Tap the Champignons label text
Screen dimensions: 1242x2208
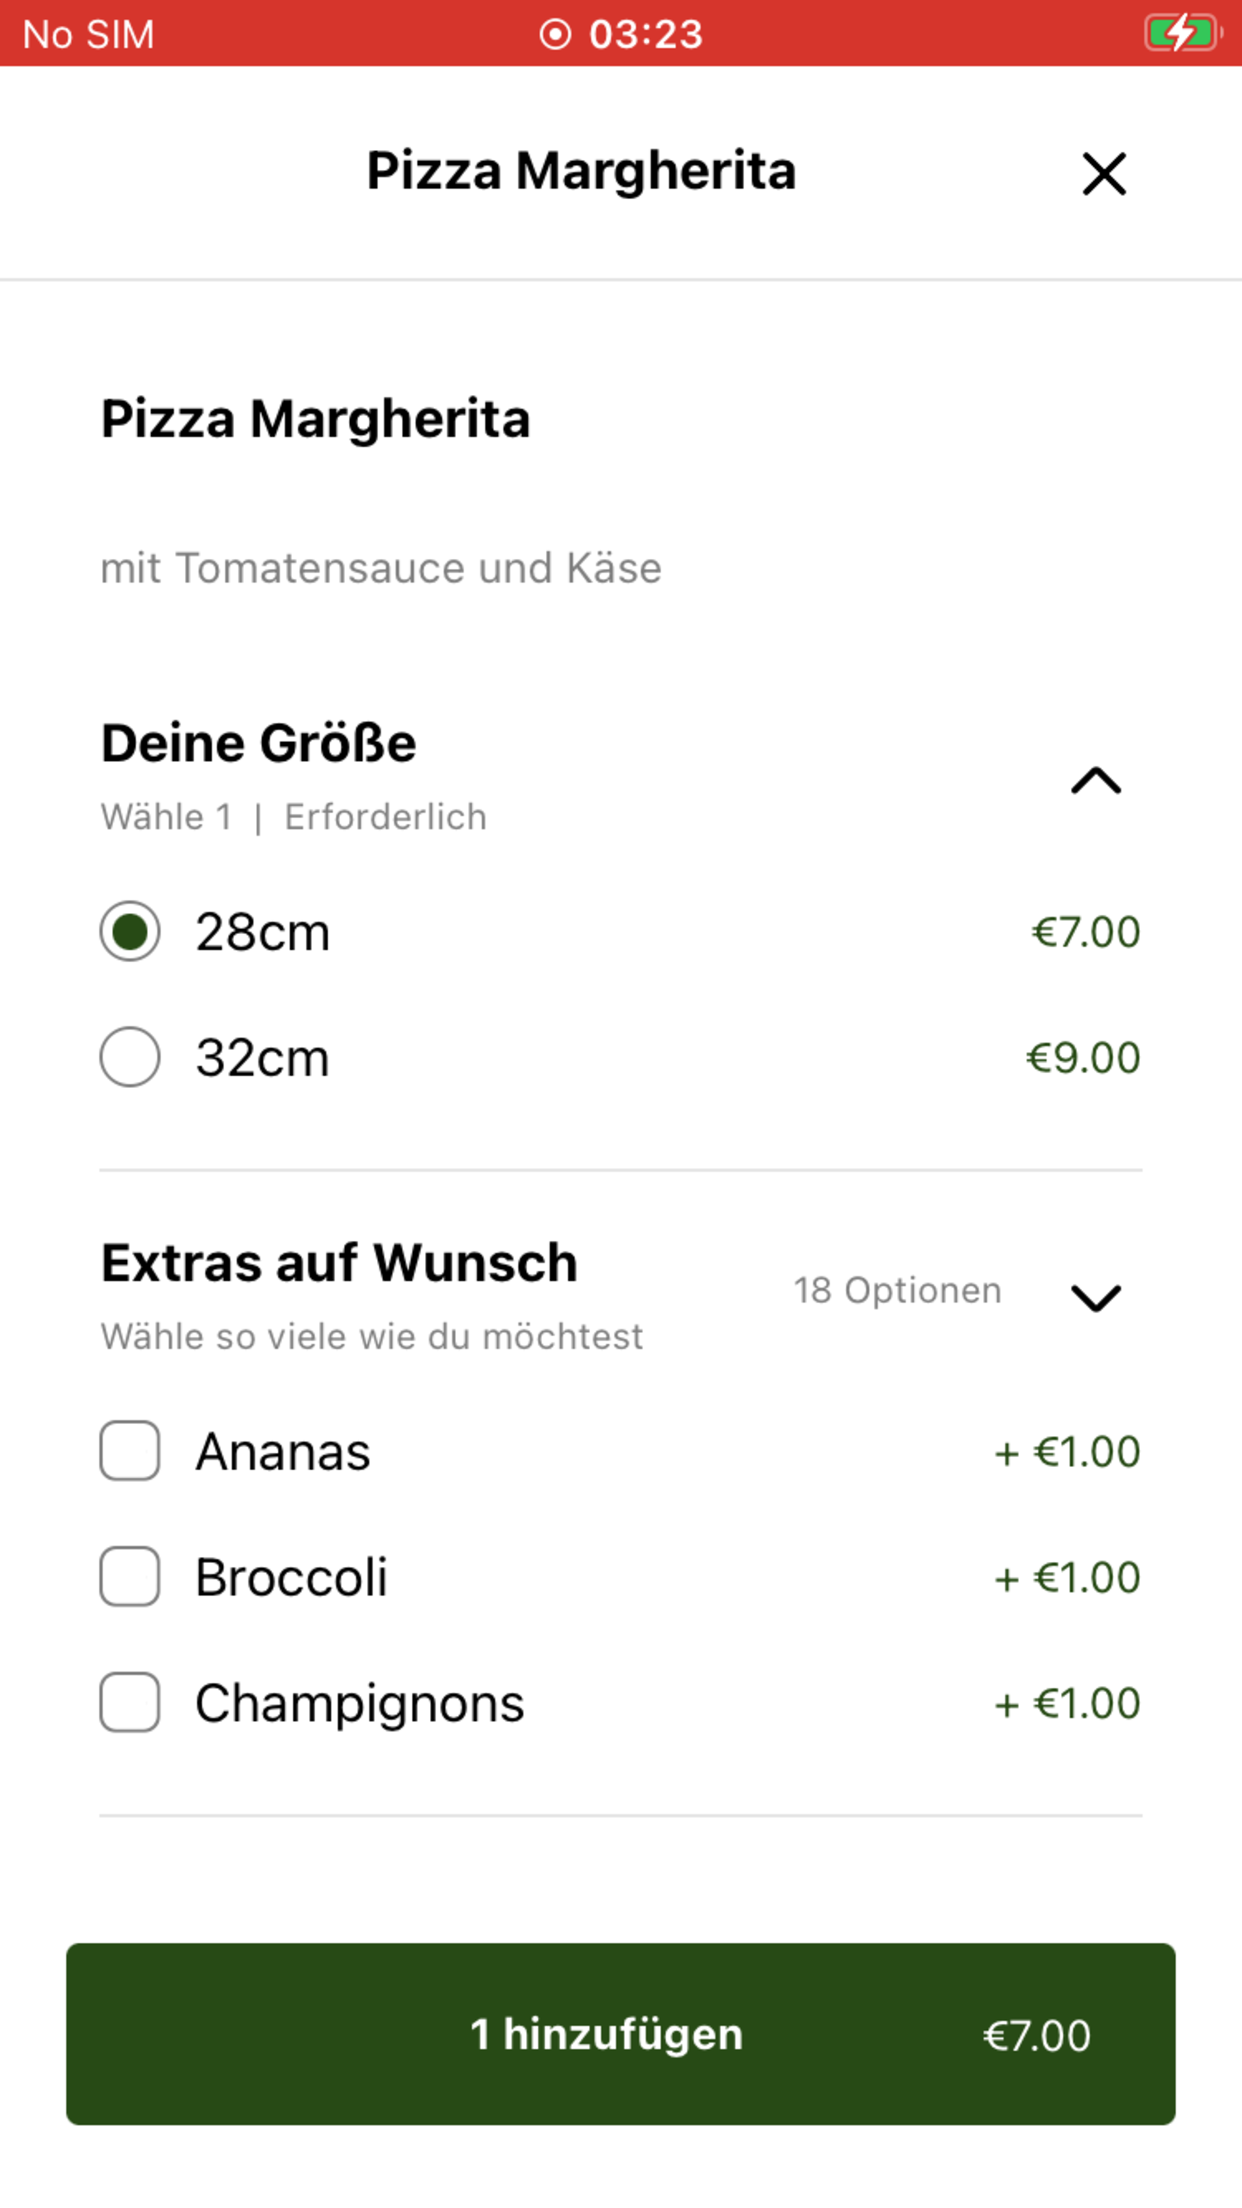pos(360,1703)
